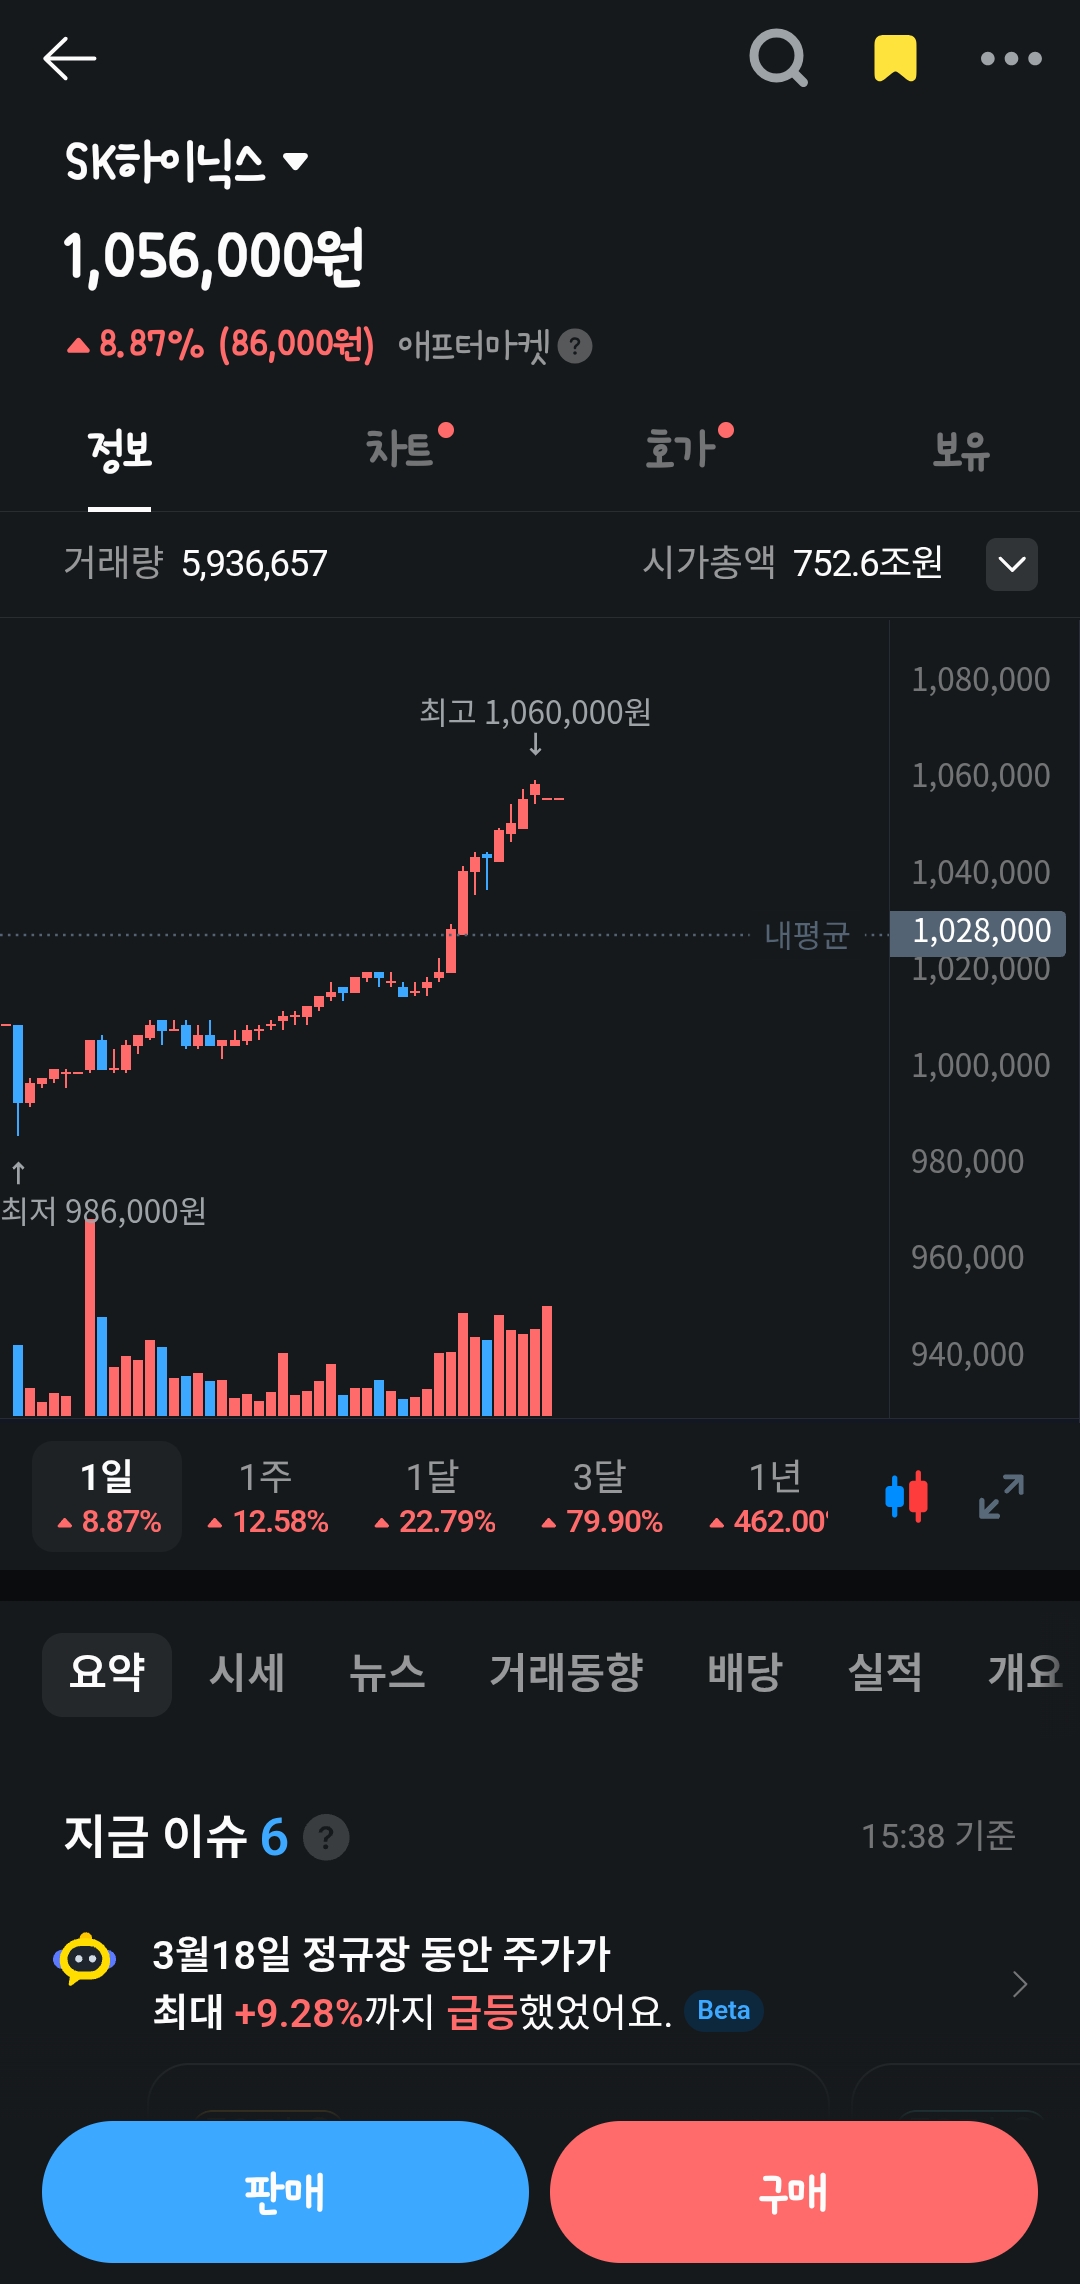This screenshot has width=1080, height=2284.
Task: Select the 1주 period option
Action: click(267, 1497)
